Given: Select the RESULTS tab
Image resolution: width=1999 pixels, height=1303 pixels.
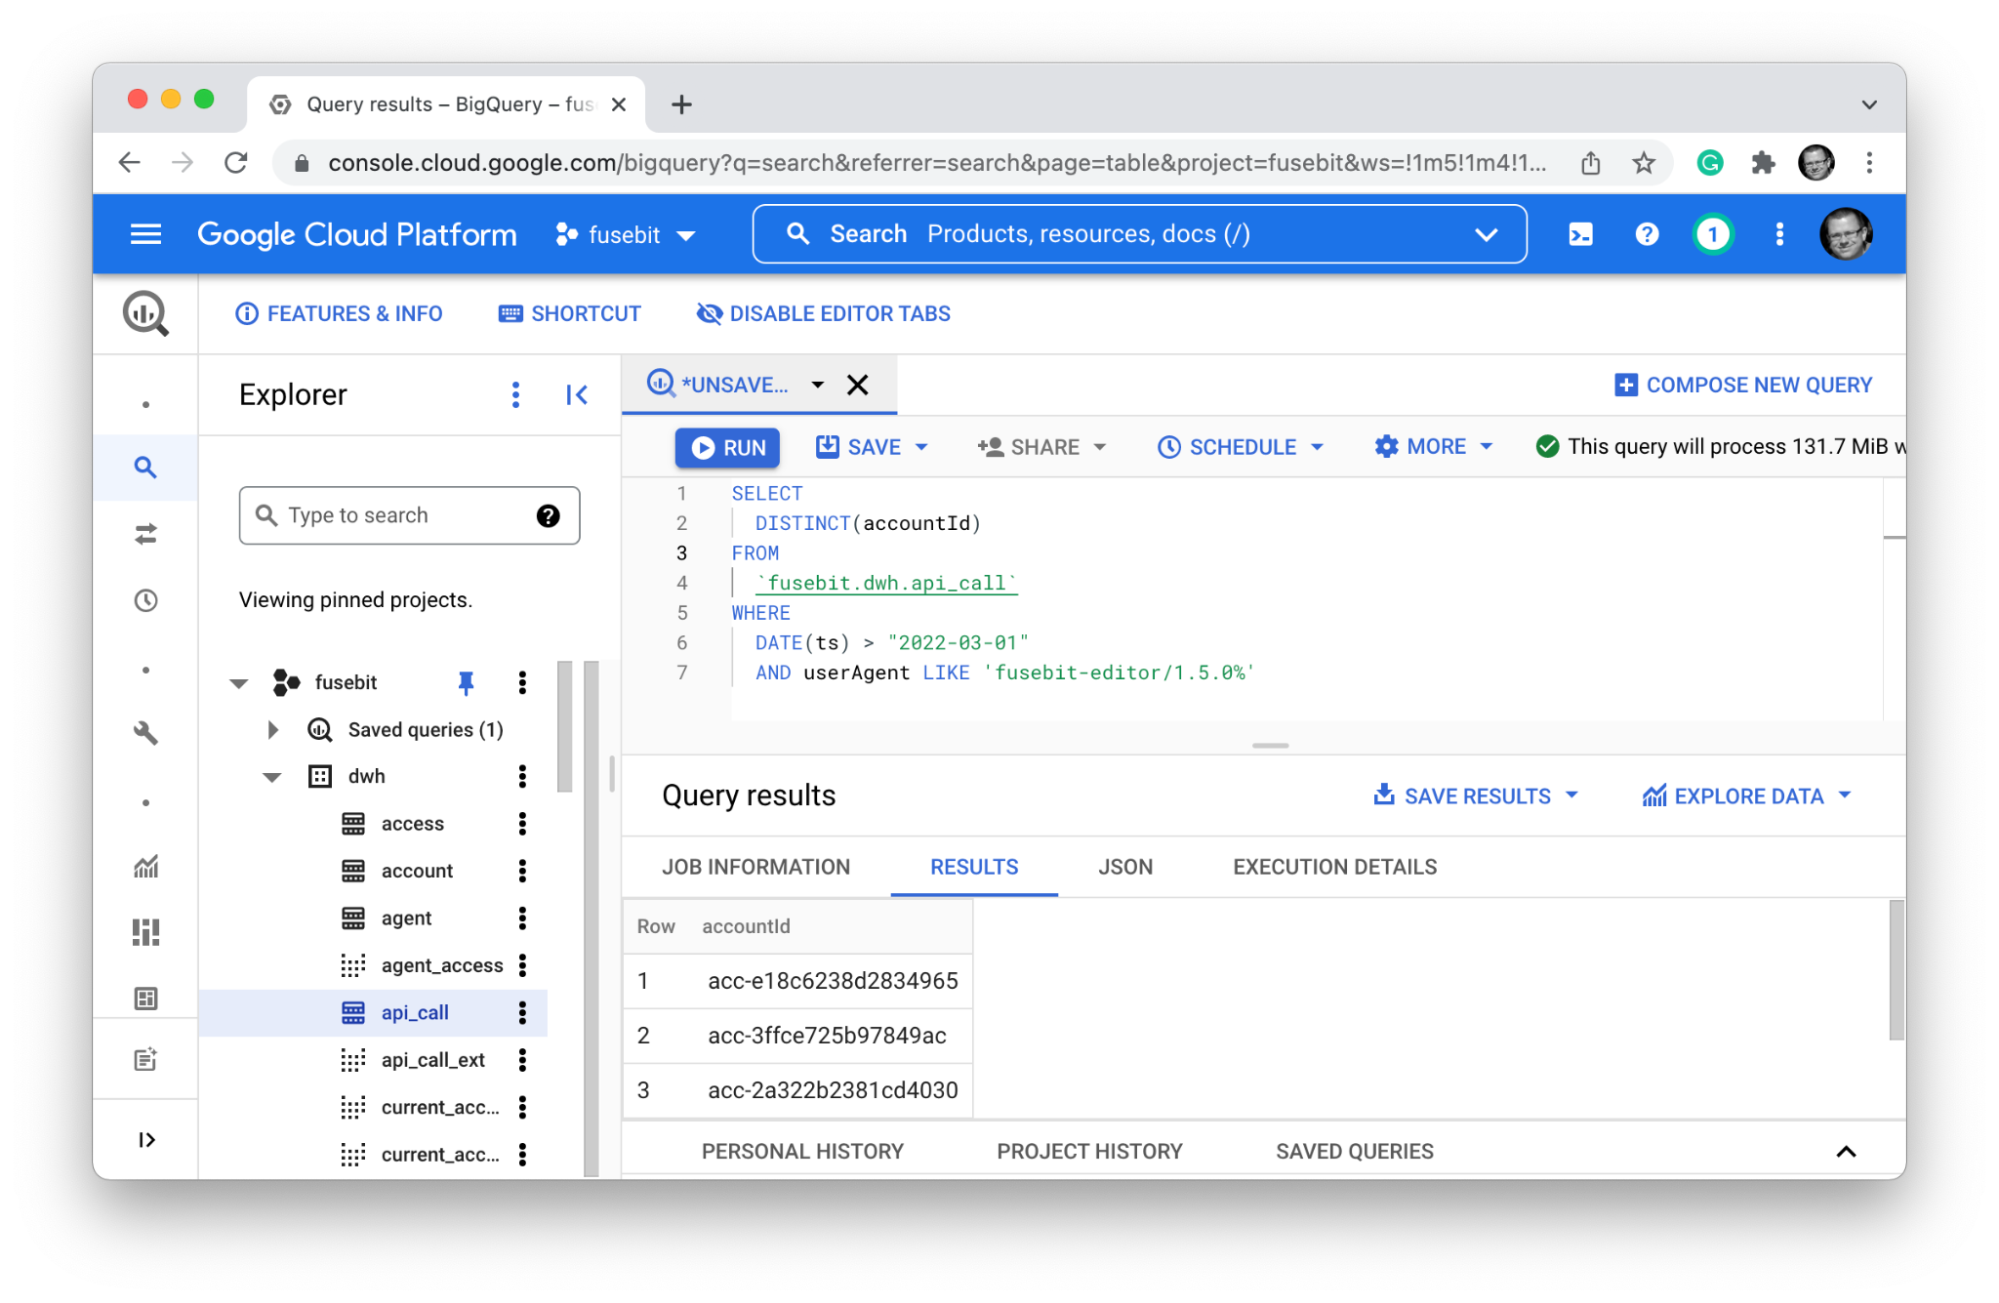Looking at the screenshot, I should click(x=974, y=867).
